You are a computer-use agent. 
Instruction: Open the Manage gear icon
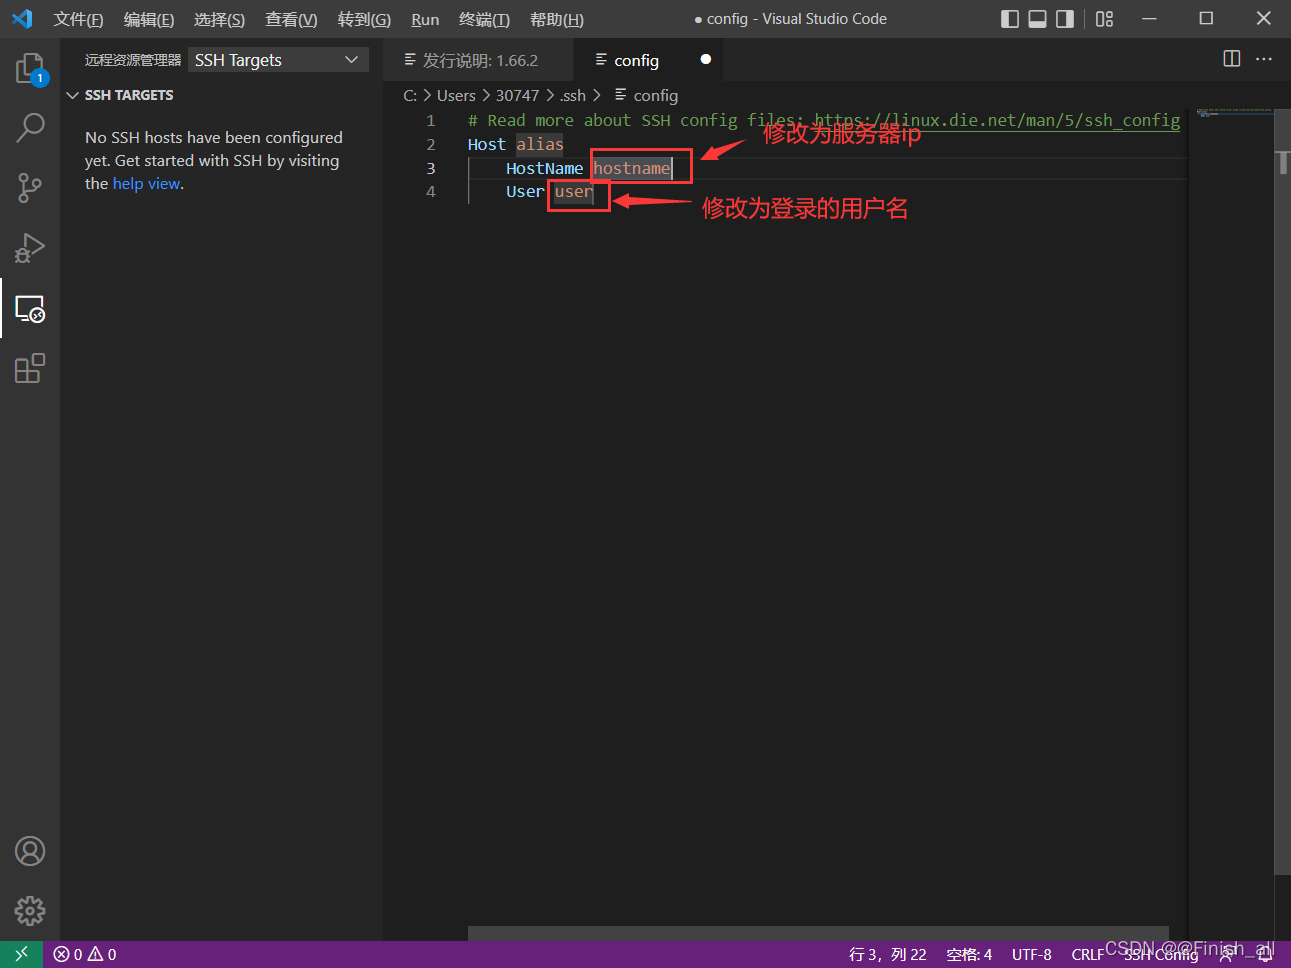point(30,911)
